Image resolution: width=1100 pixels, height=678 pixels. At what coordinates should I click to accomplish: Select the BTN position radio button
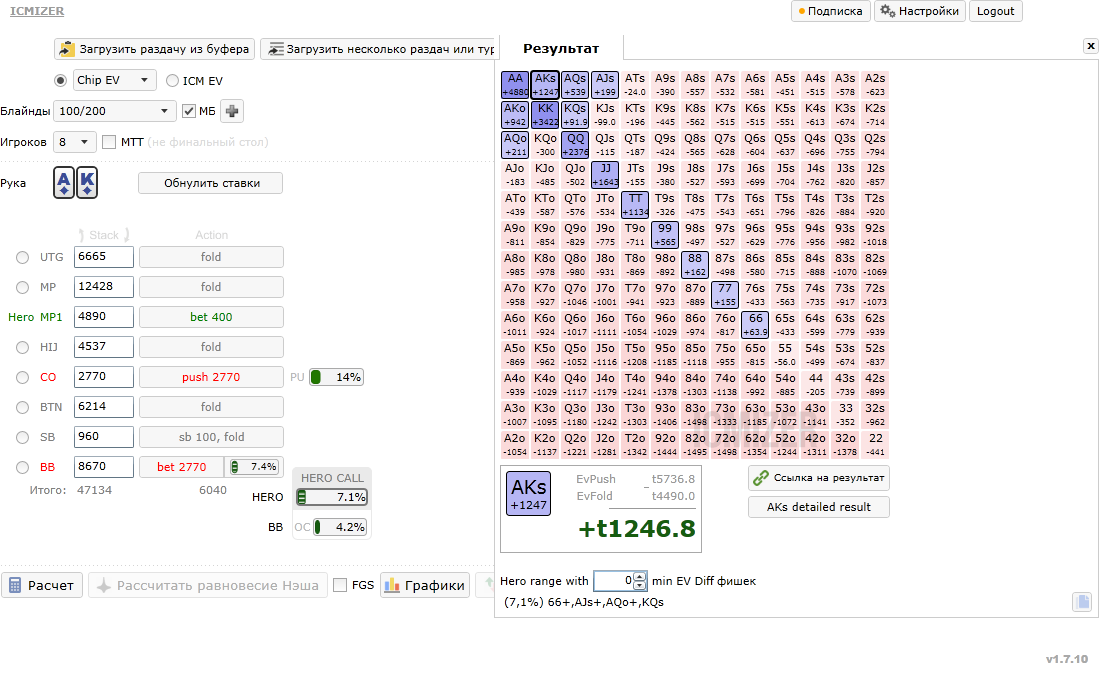22,407
